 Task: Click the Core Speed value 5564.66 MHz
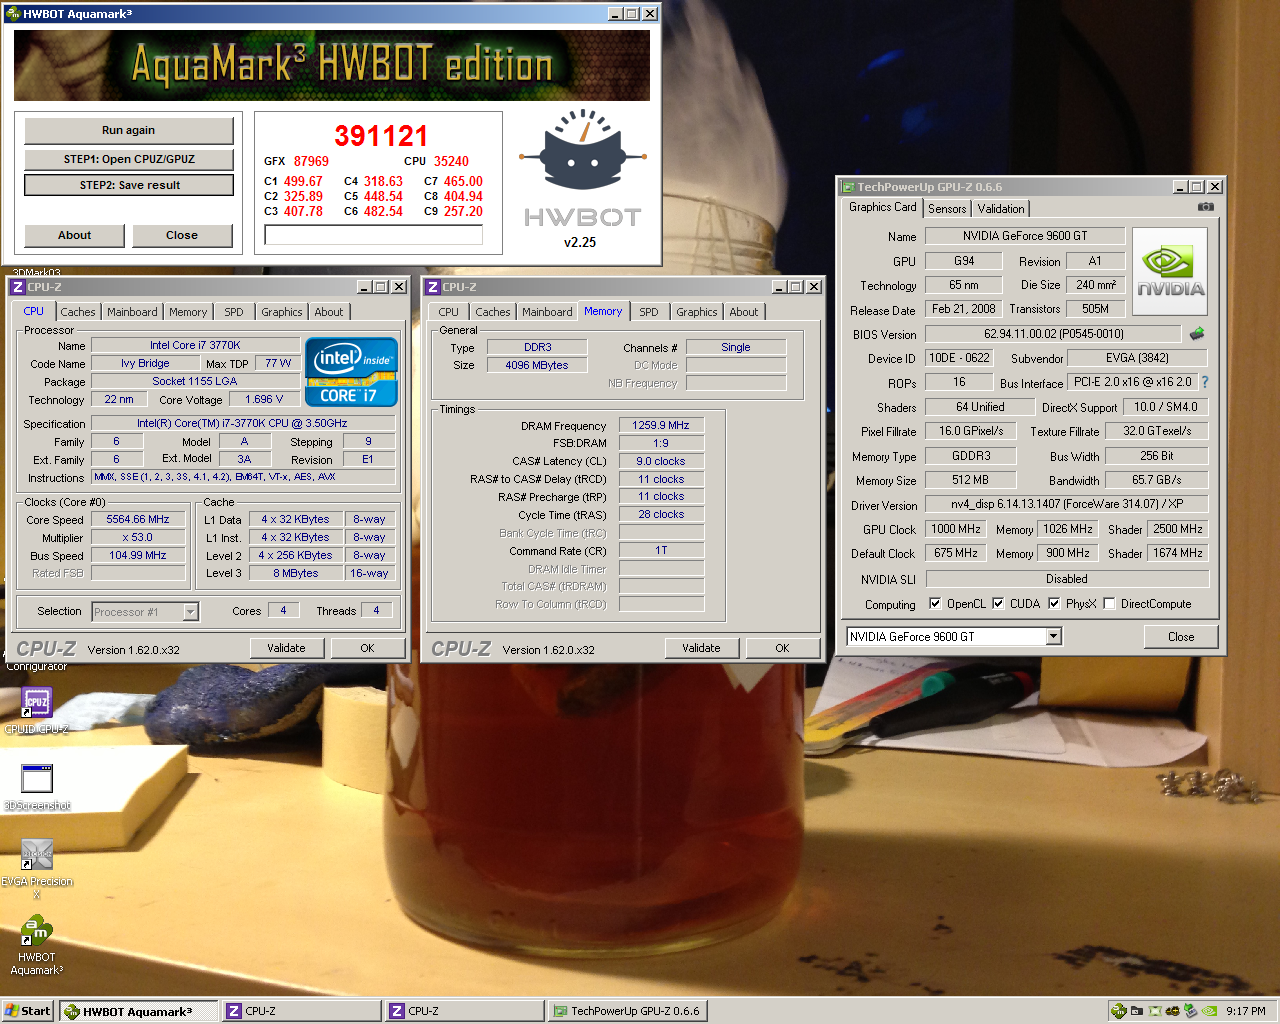[138, 520]
